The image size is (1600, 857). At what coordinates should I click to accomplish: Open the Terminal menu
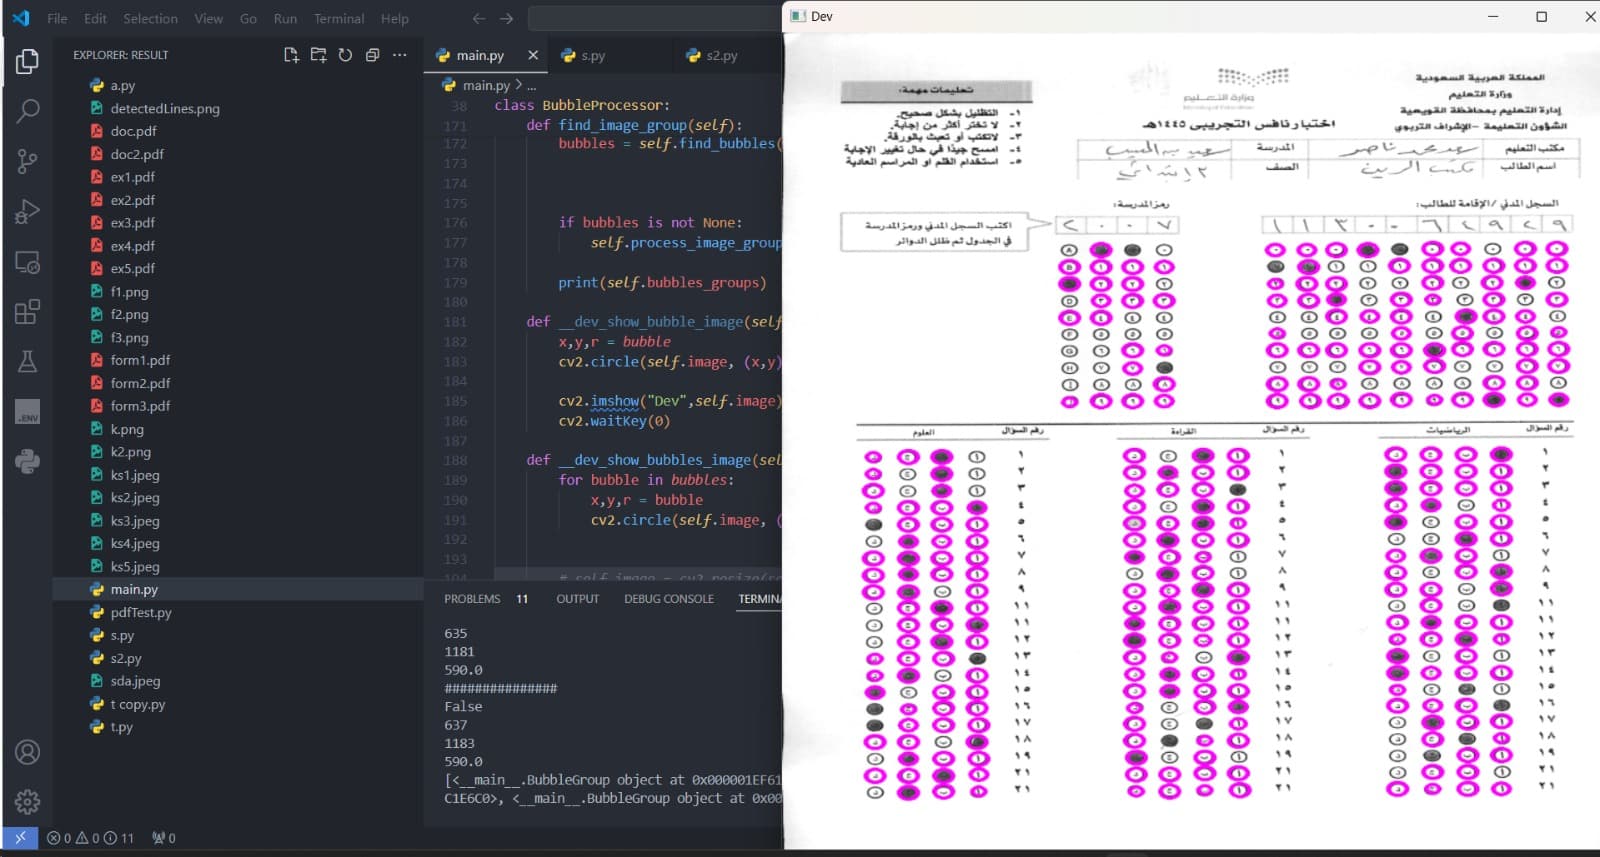click(x=339, y=18)
